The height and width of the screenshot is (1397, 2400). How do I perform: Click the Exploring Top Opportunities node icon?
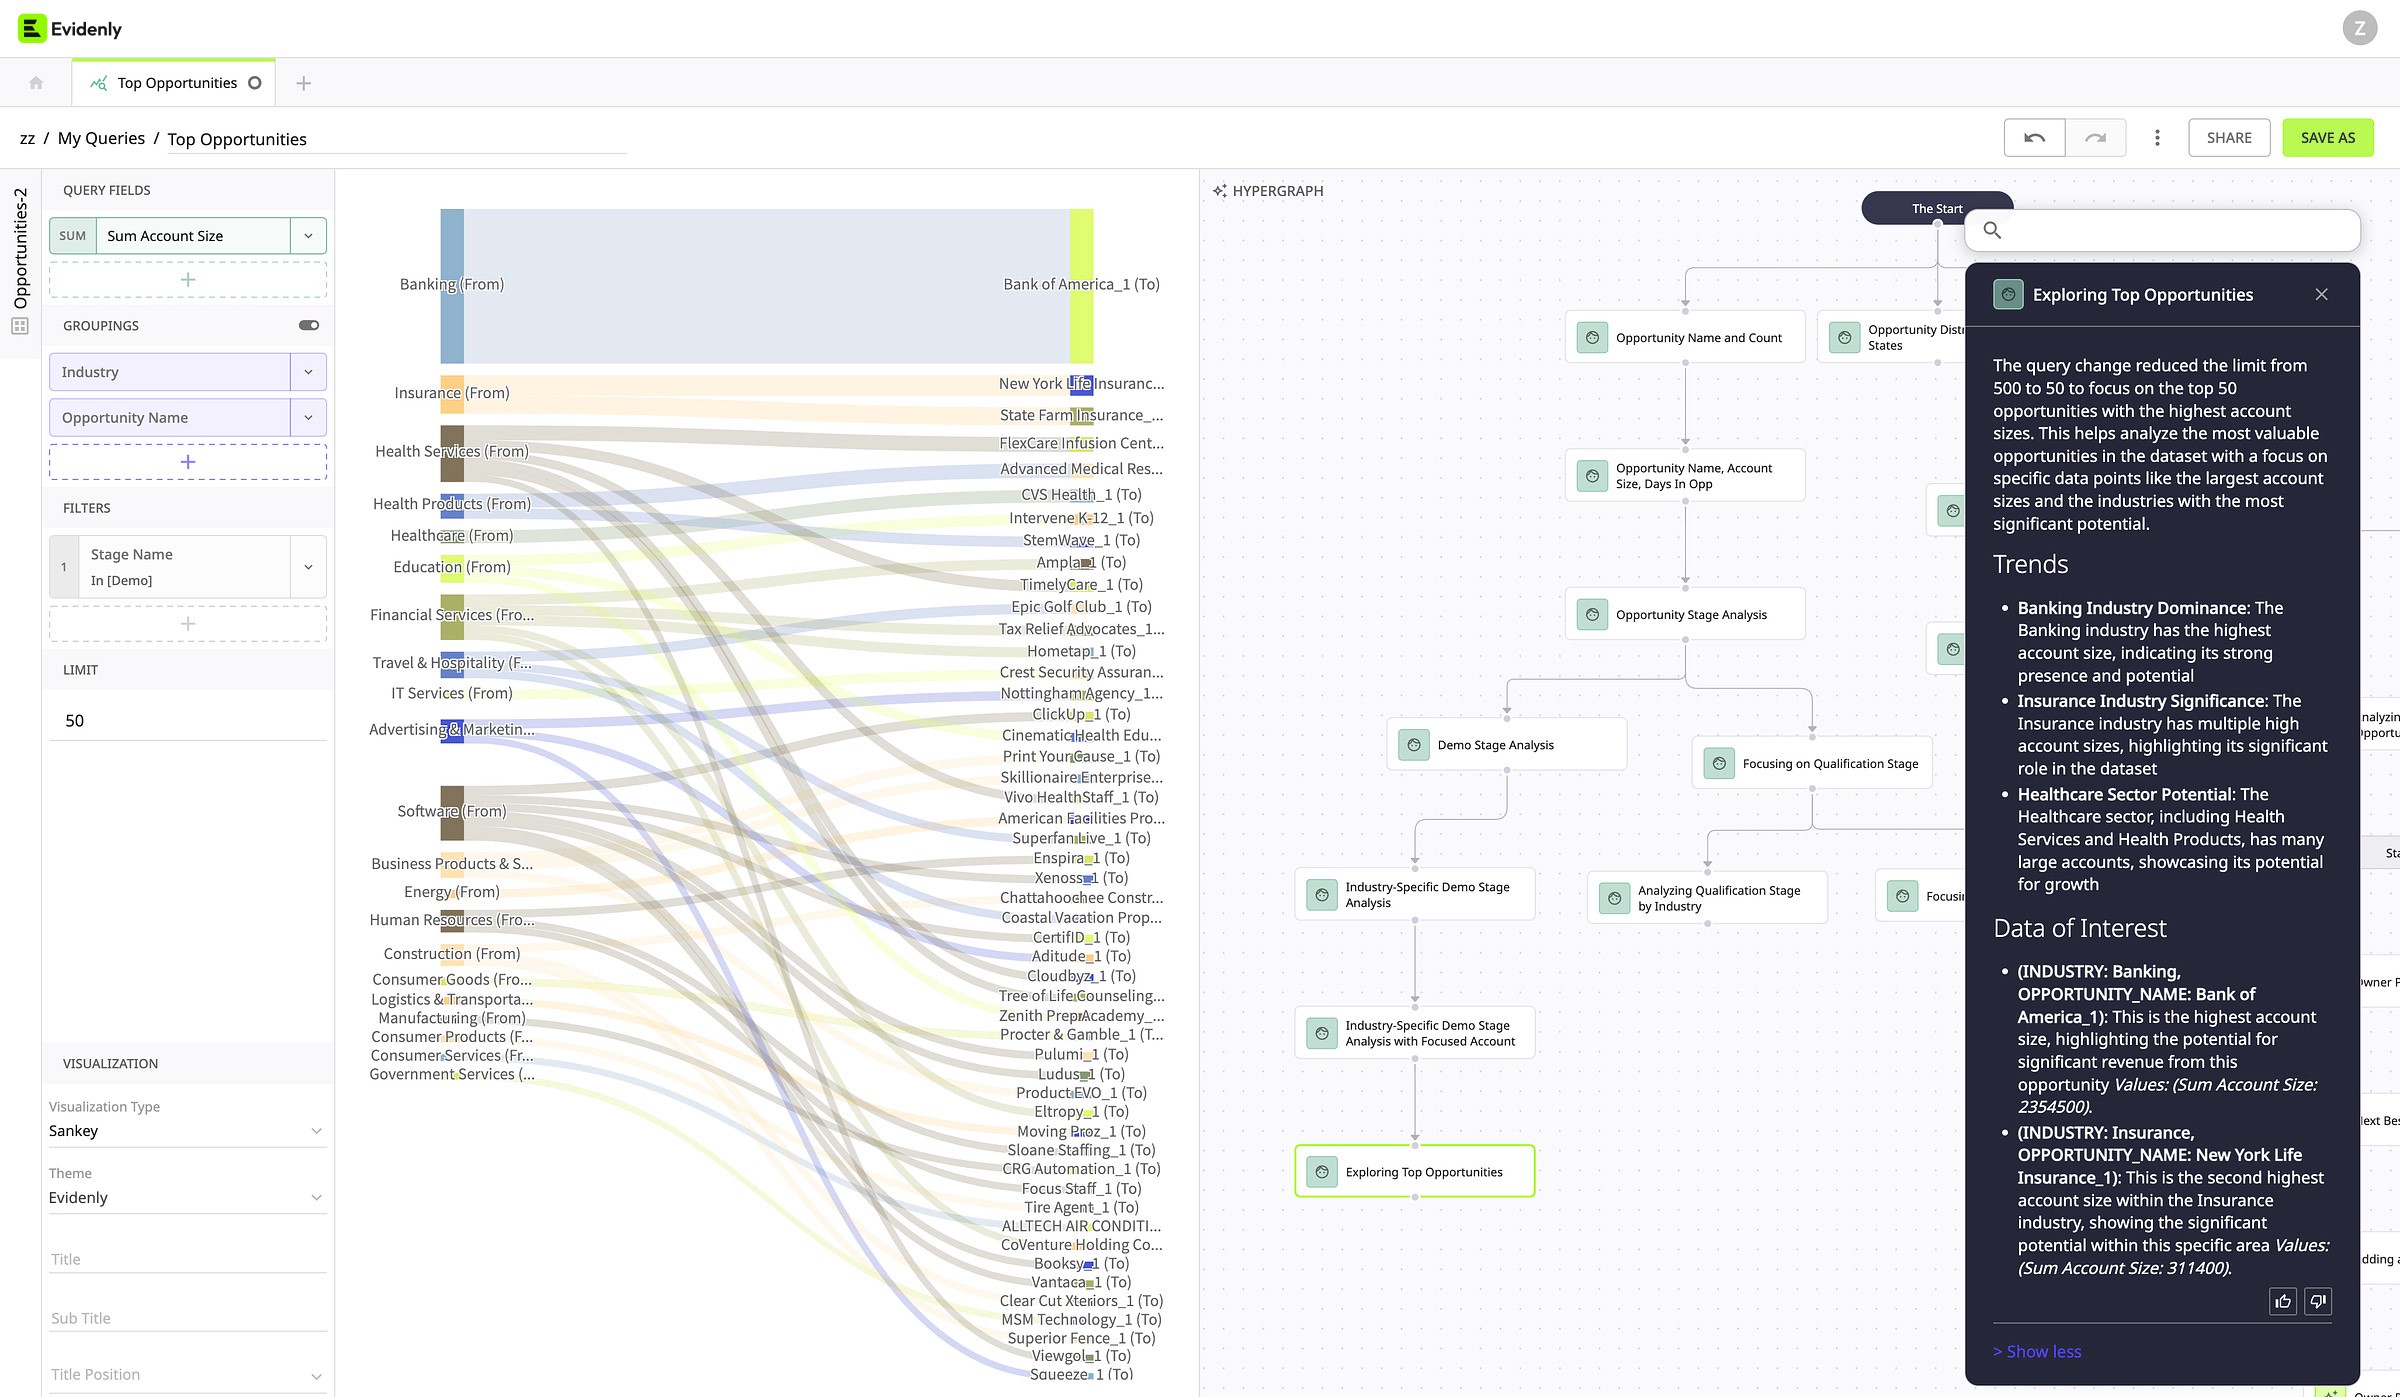coord(1322,1172)
